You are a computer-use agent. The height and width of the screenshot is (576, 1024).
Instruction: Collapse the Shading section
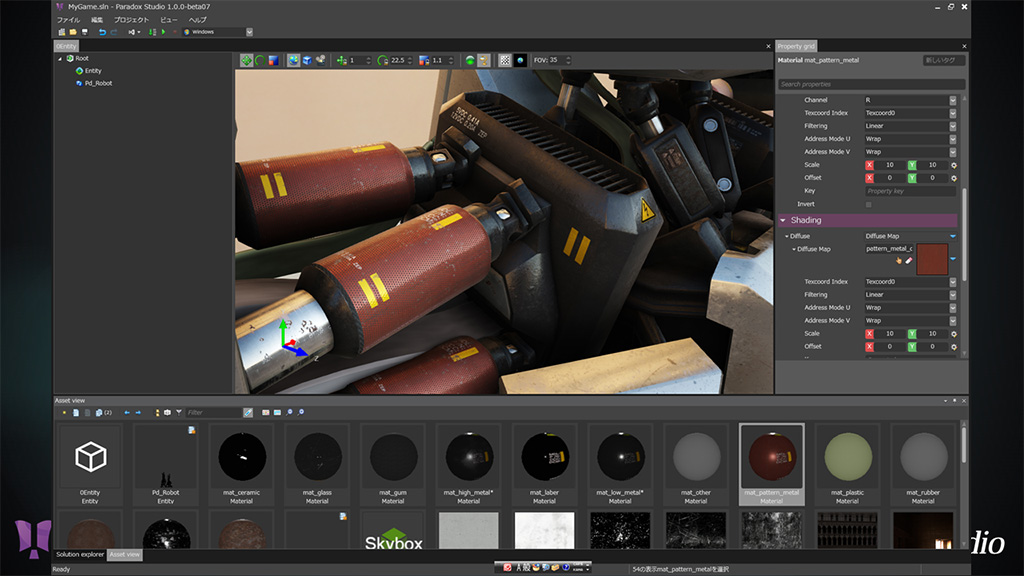pos(783,220)
